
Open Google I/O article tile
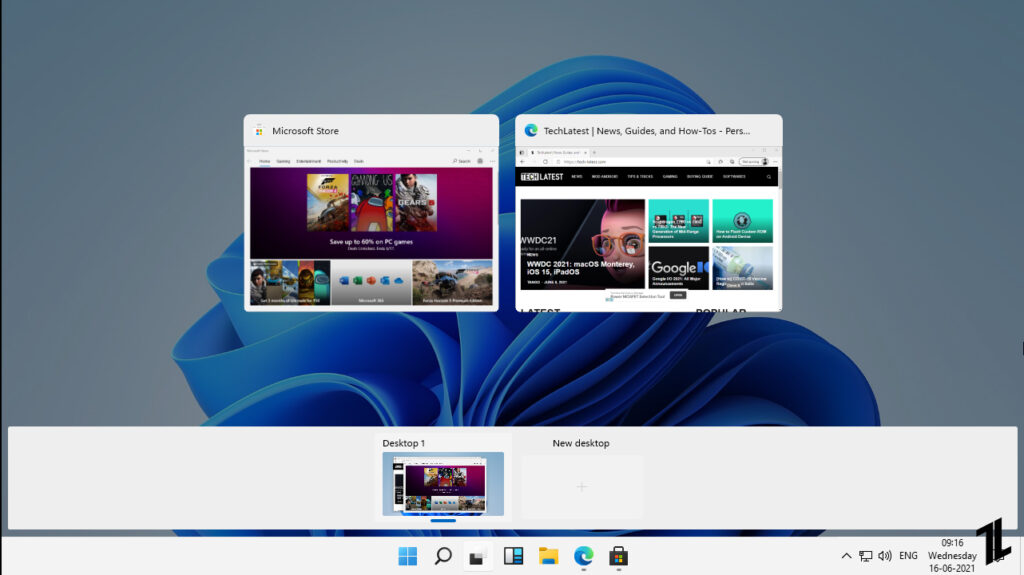coord(679,268)
